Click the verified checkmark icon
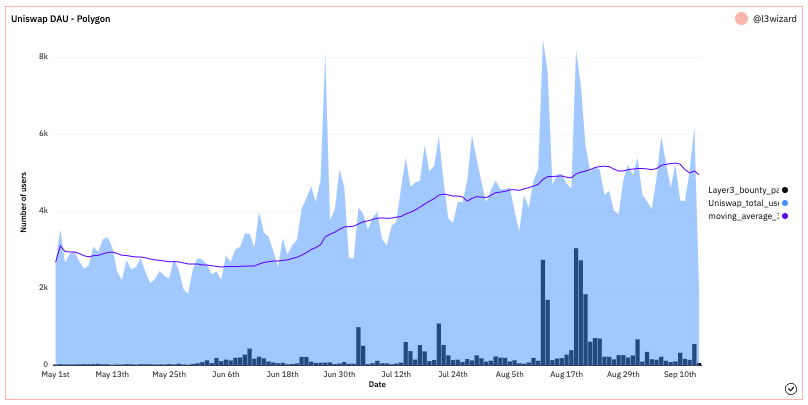 (x=791, y=389)
